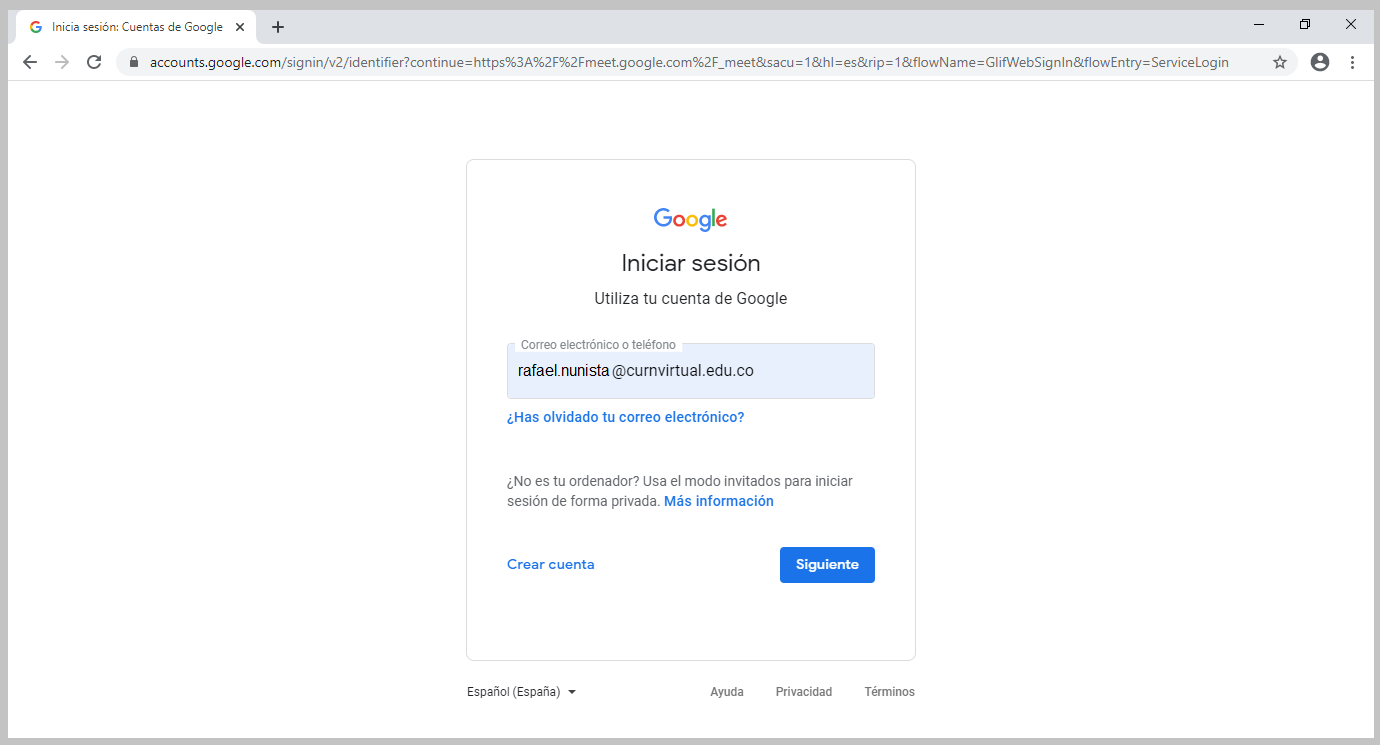This screenshot has height=745, width=1380.
Task: Open a new browser tab
Action: click(277, 27)
